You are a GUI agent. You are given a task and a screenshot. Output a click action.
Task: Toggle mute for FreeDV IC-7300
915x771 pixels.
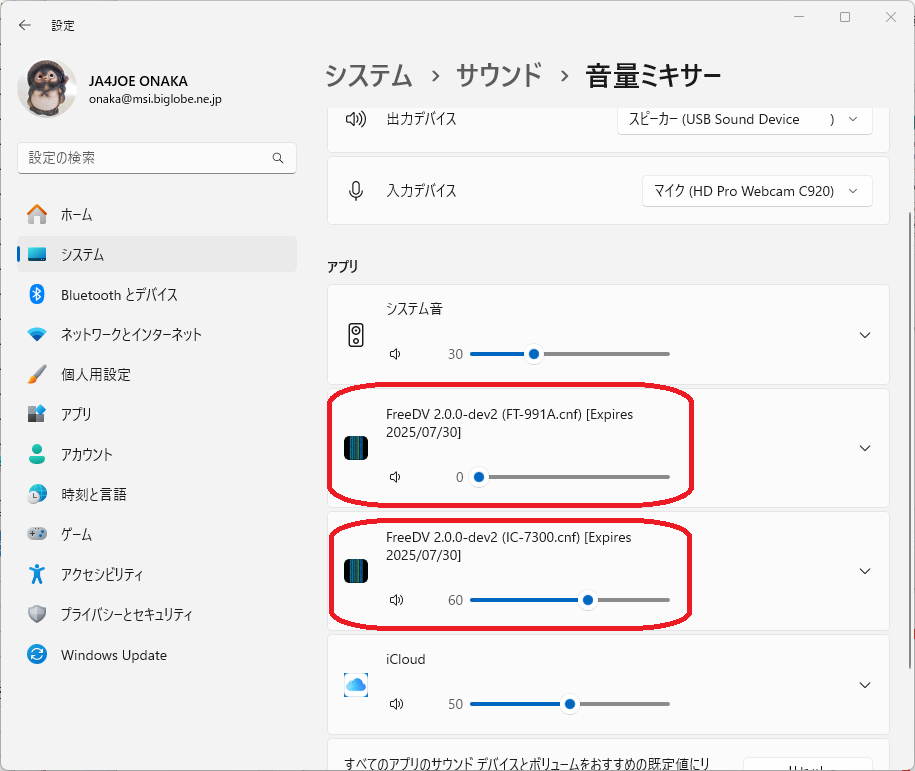point(396,600)
